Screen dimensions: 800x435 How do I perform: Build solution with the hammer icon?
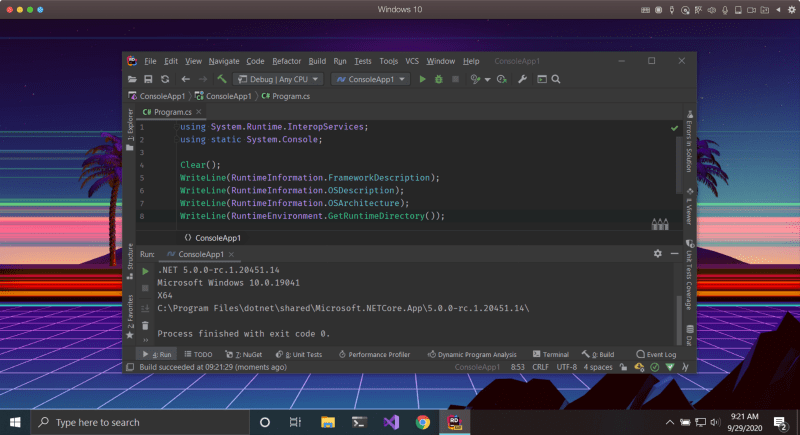[221, 79]
